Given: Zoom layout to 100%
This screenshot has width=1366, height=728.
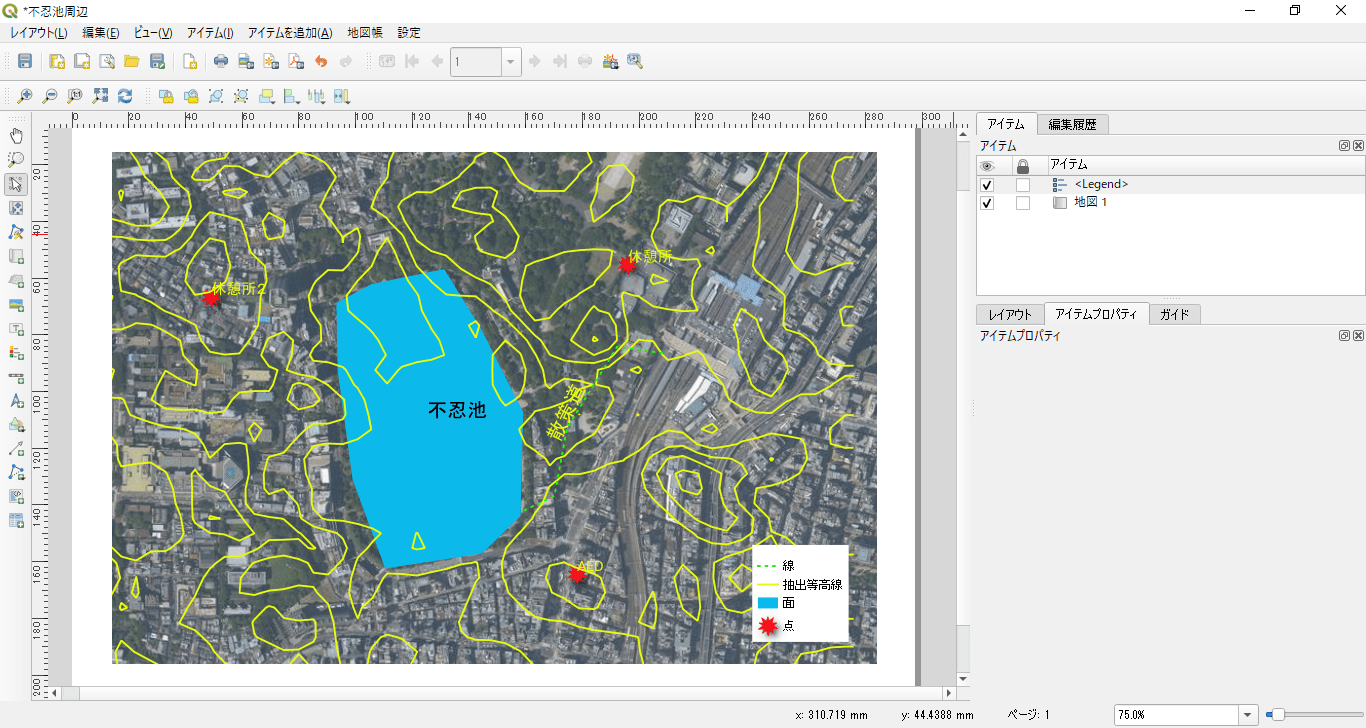Looking at the screenshot, I should [75, 97].
